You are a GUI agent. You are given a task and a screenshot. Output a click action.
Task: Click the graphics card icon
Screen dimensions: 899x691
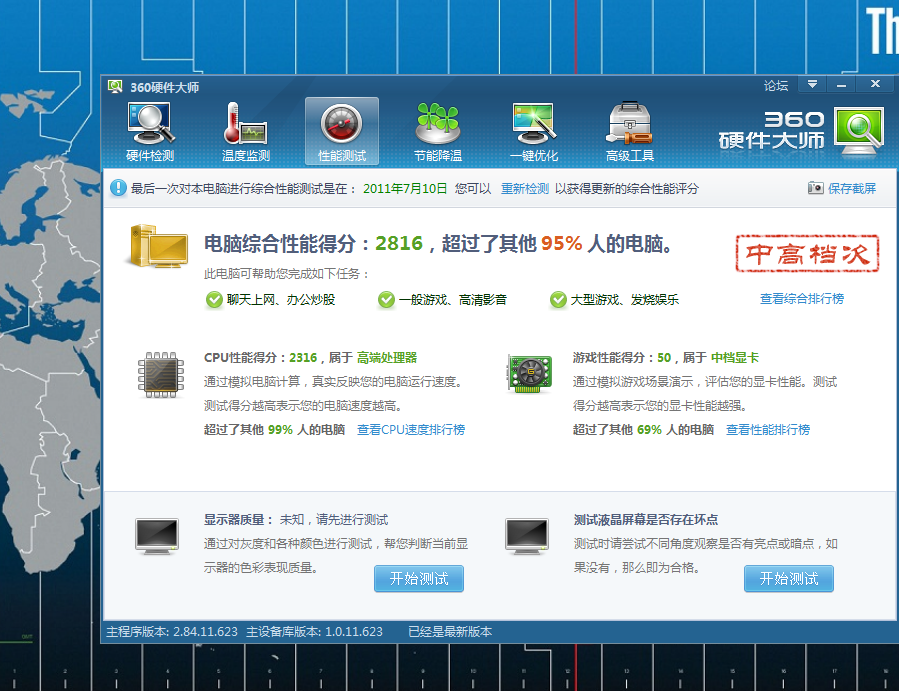point(530,373)
